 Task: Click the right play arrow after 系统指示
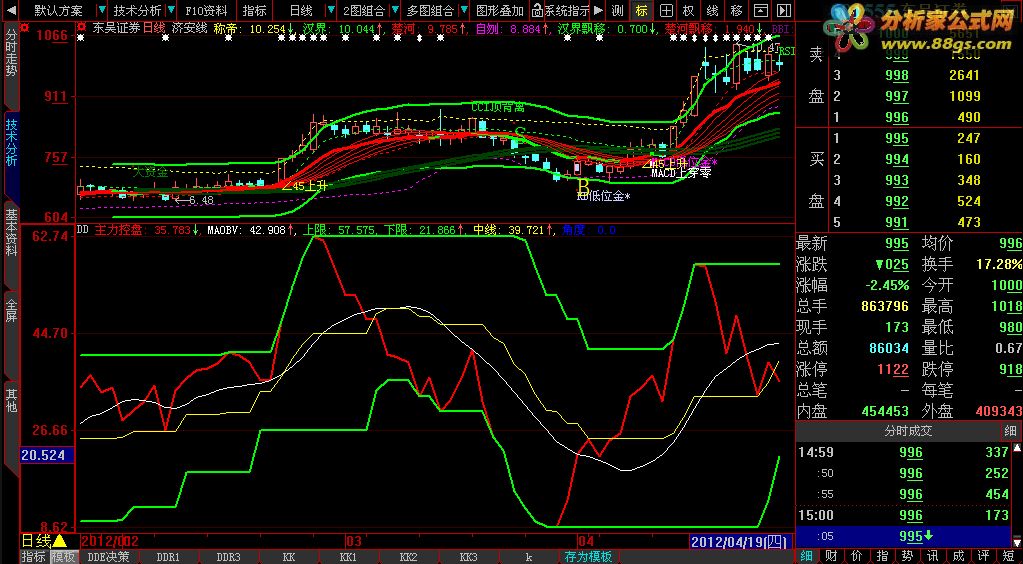coord(598,10)
